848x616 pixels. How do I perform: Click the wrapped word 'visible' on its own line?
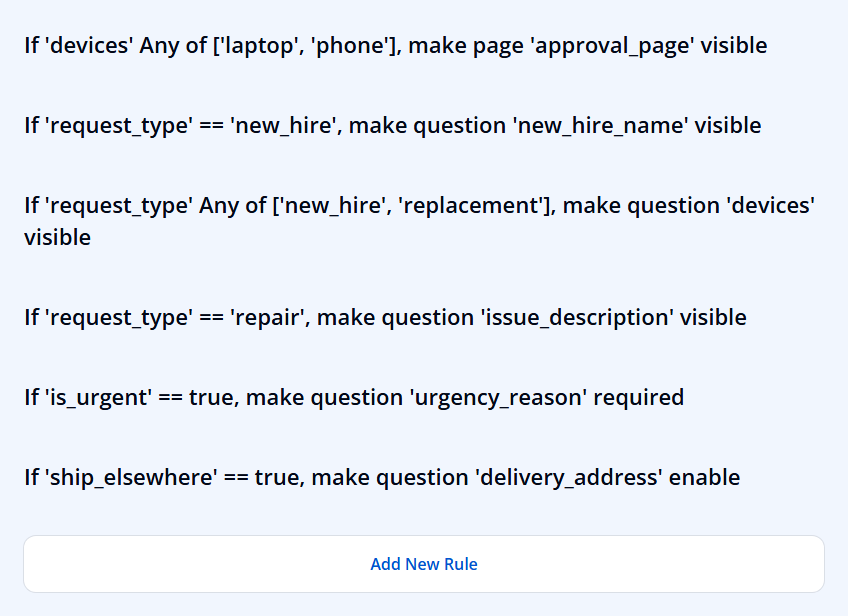[x=57, y=237]
